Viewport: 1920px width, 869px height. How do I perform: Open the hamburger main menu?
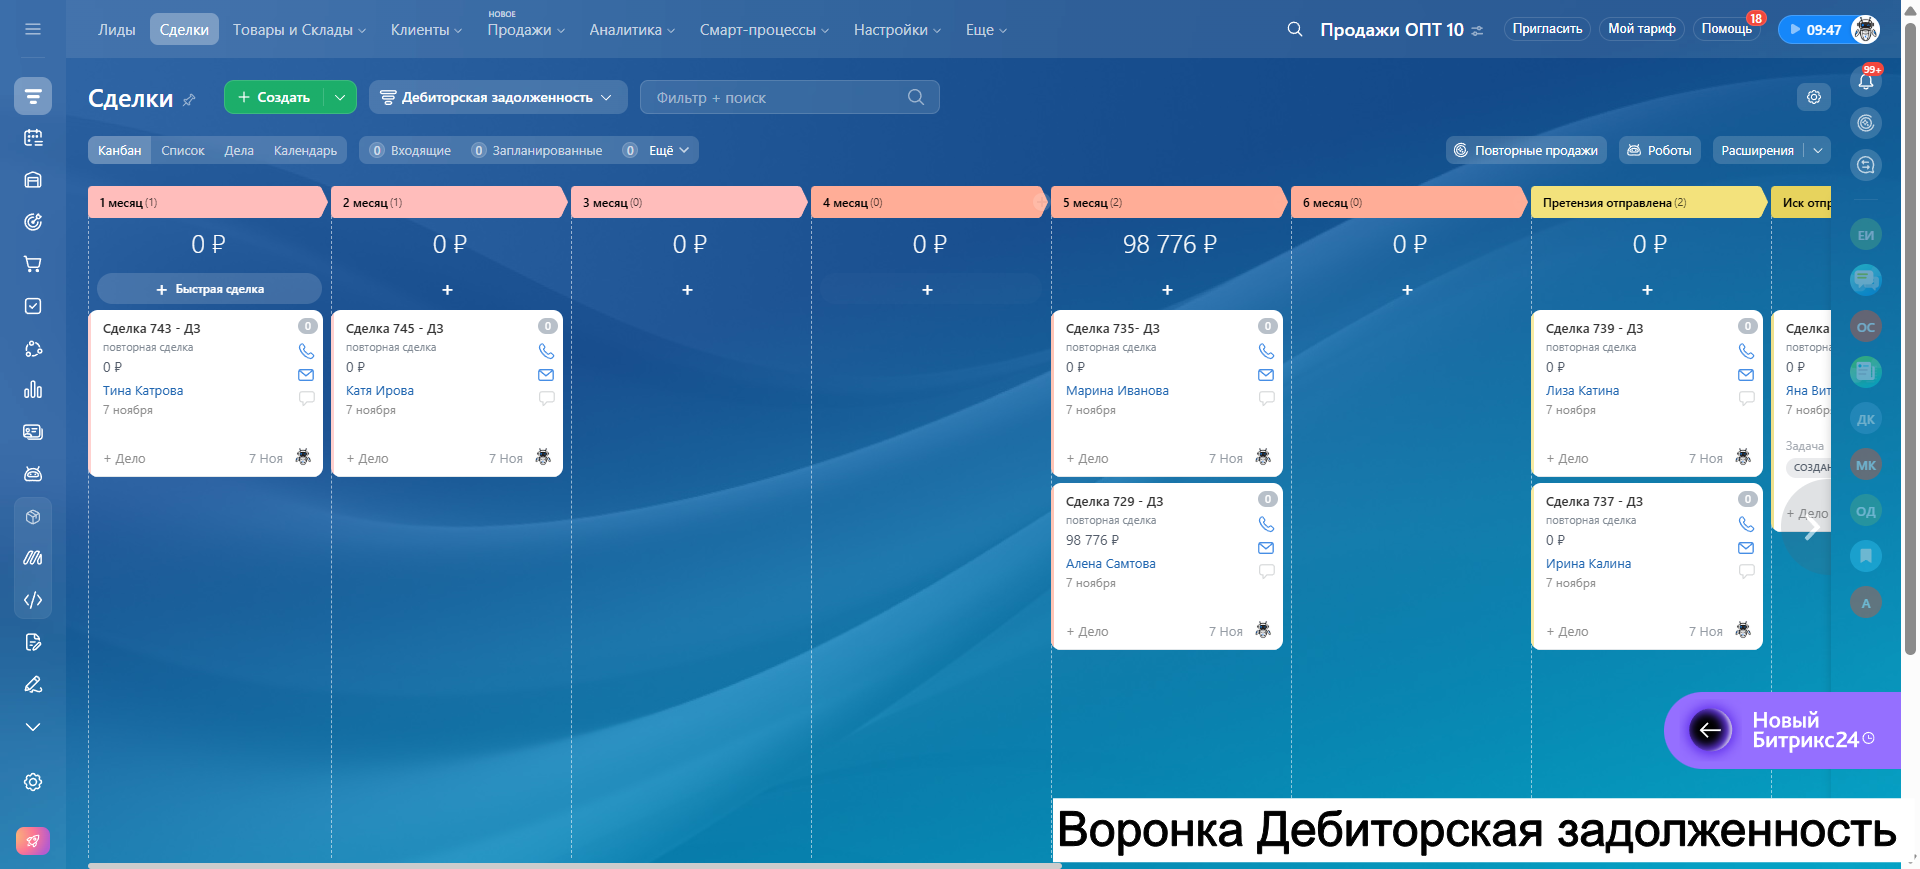pyautogui.click(x=33, y=29)
